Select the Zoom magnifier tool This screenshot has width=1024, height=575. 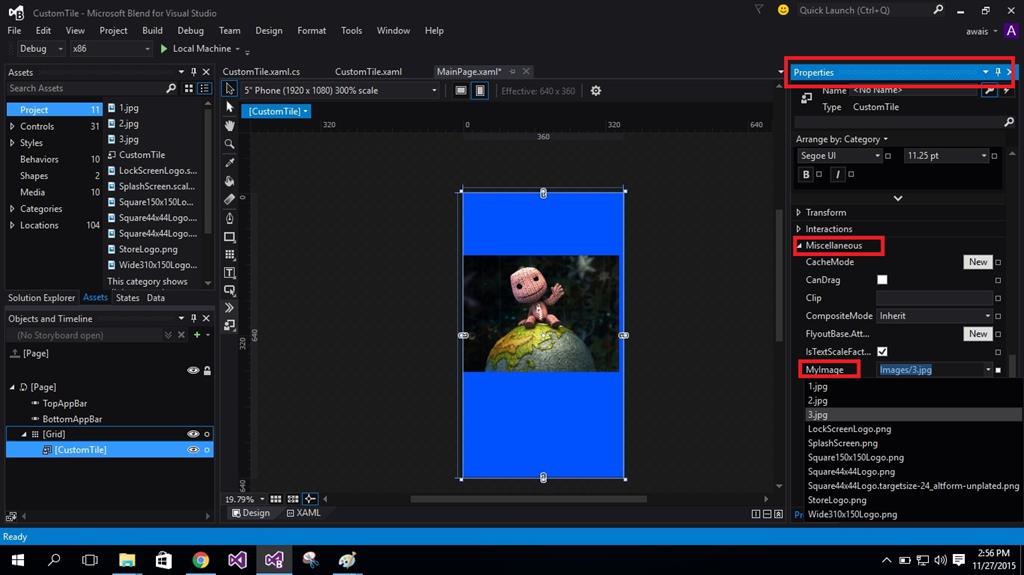(x=229, y=144)
